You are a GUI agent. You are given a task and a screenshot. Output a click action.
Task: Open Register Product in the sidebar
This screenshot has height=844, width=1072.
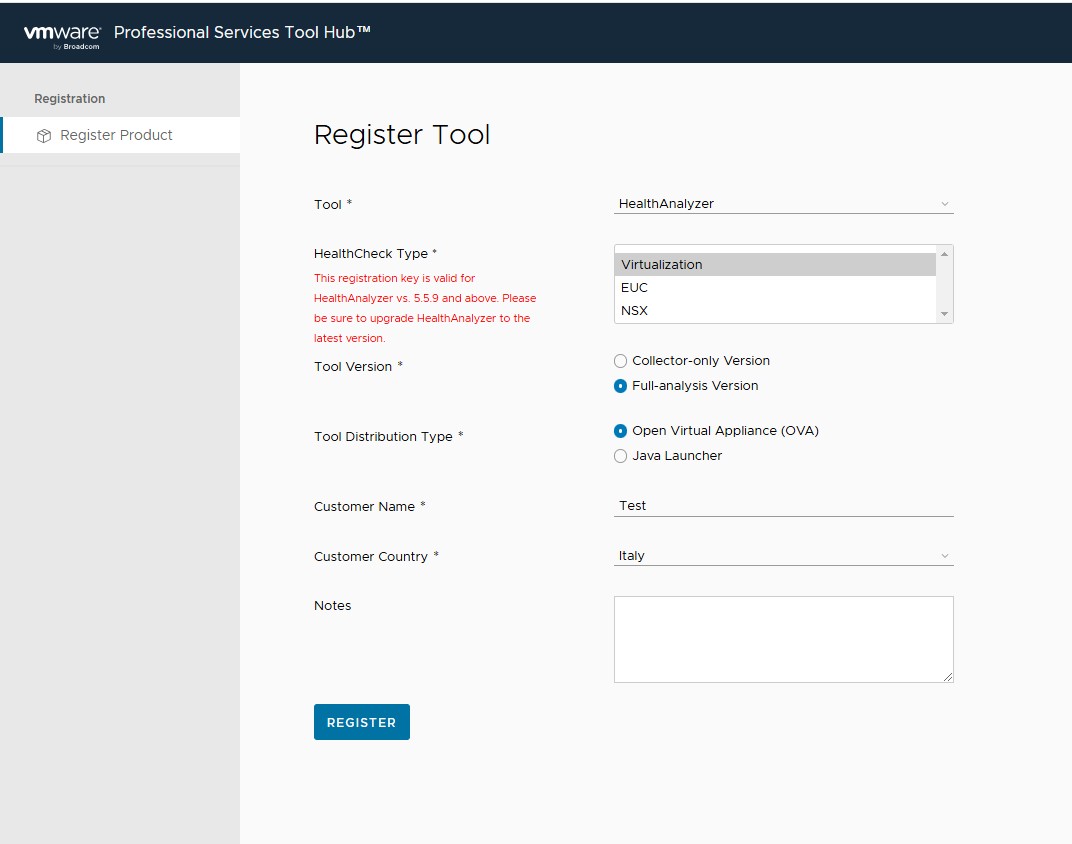[x=121, y=135]
